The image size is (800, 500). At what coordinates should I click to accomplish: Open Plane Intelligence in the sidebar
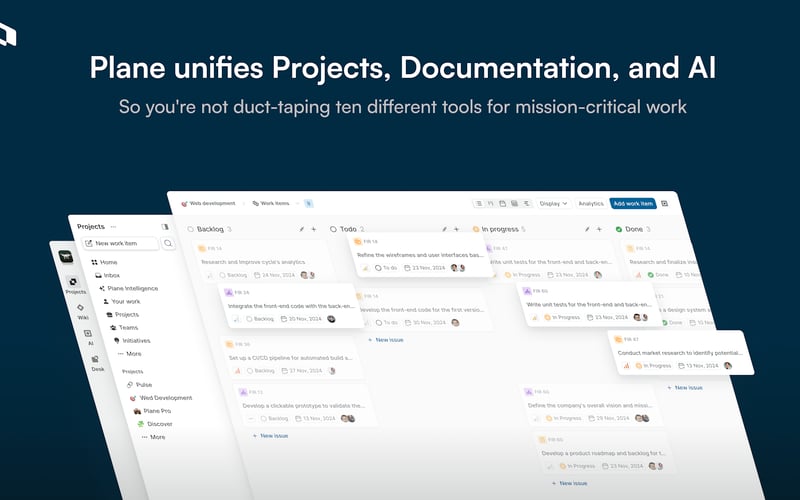coord(129,288)
